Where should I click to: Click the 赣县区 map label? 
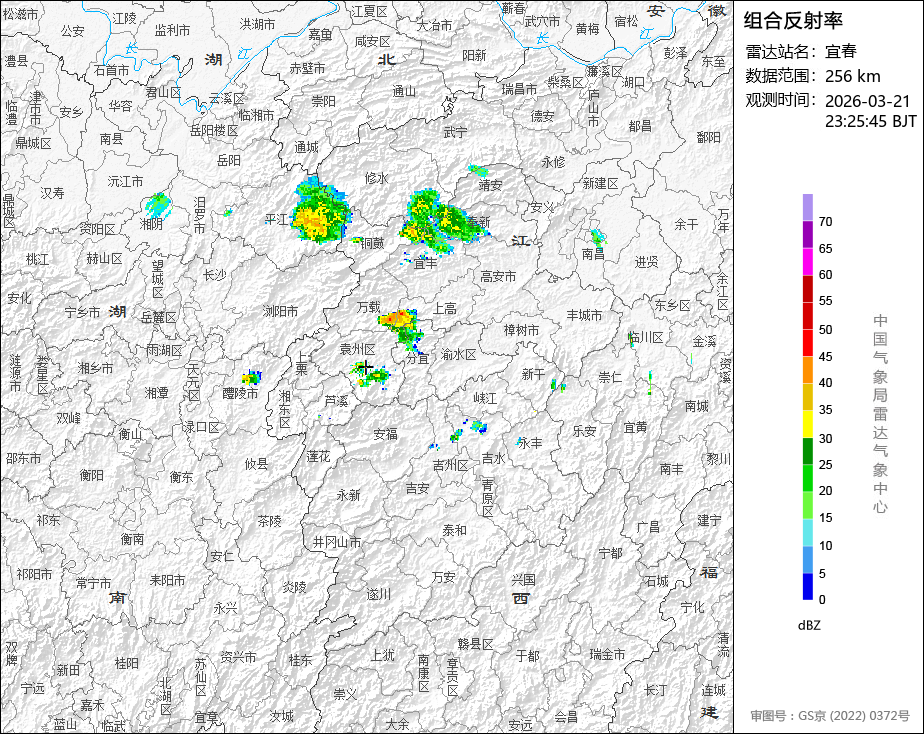[x=476, y=644]
